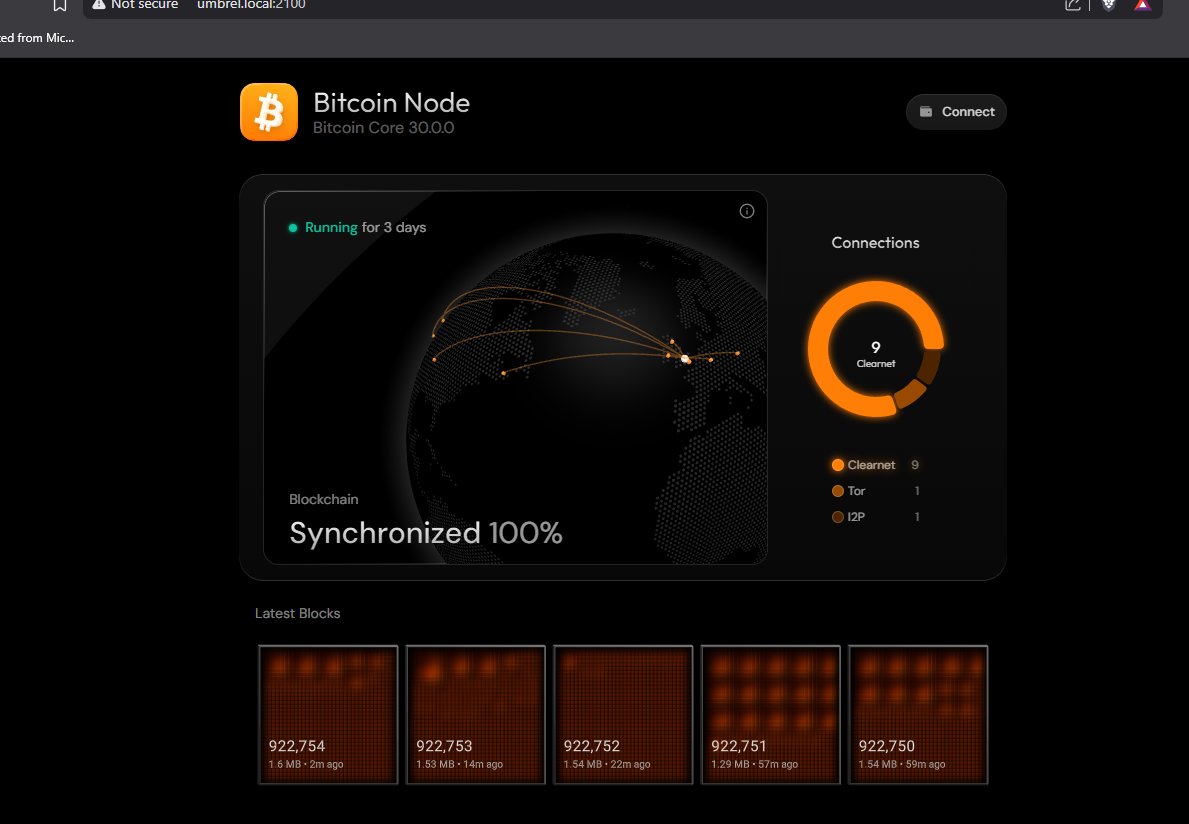Click the browser share icon
This screenshot has width=1189, height=824.
[x=1072, y=5]
